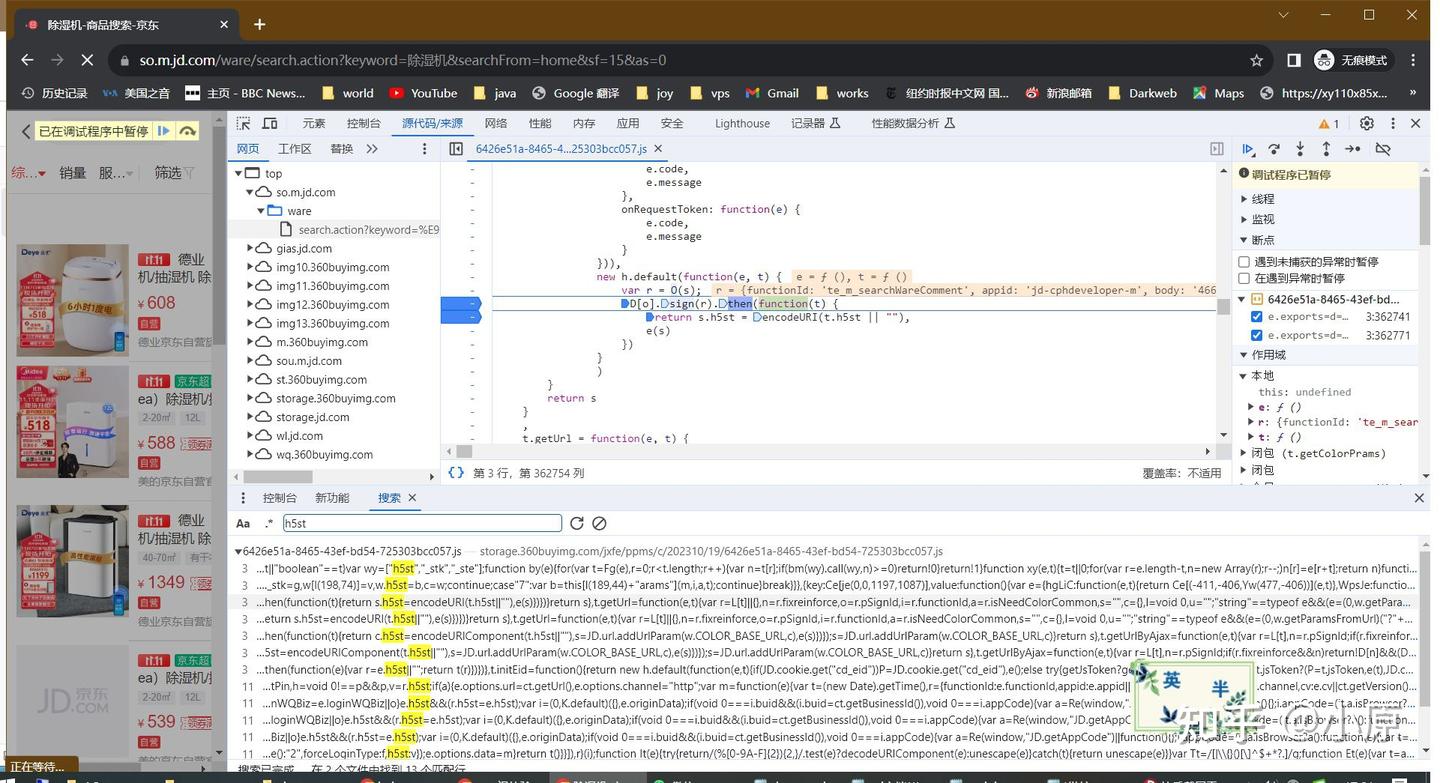This screenshot has height=783, width=1440.
Task: Toggle the device emulation toolbar icon
Action: (x=269, y=122)
